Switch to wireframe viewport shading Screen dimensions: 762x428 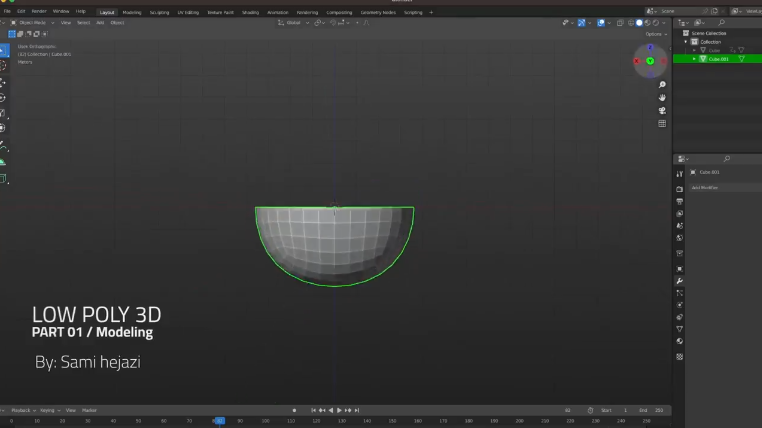point(631,23)
